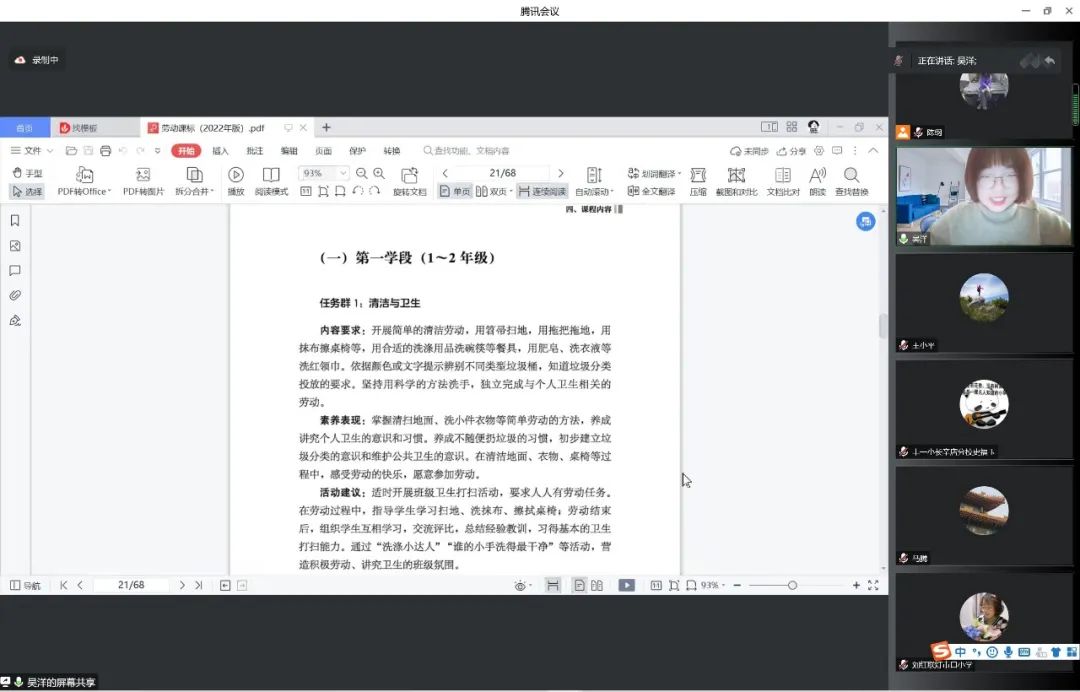1080x692 pixels.
Task: Open the attachments paperclip panel
Action: click(x=14, y=295)
